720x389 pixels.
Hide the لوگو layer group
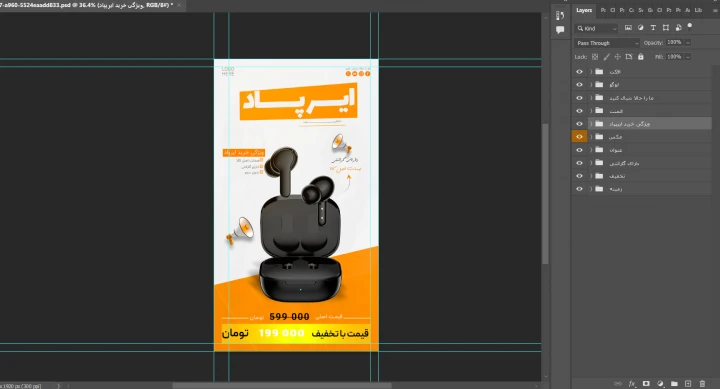coord(579,85)
